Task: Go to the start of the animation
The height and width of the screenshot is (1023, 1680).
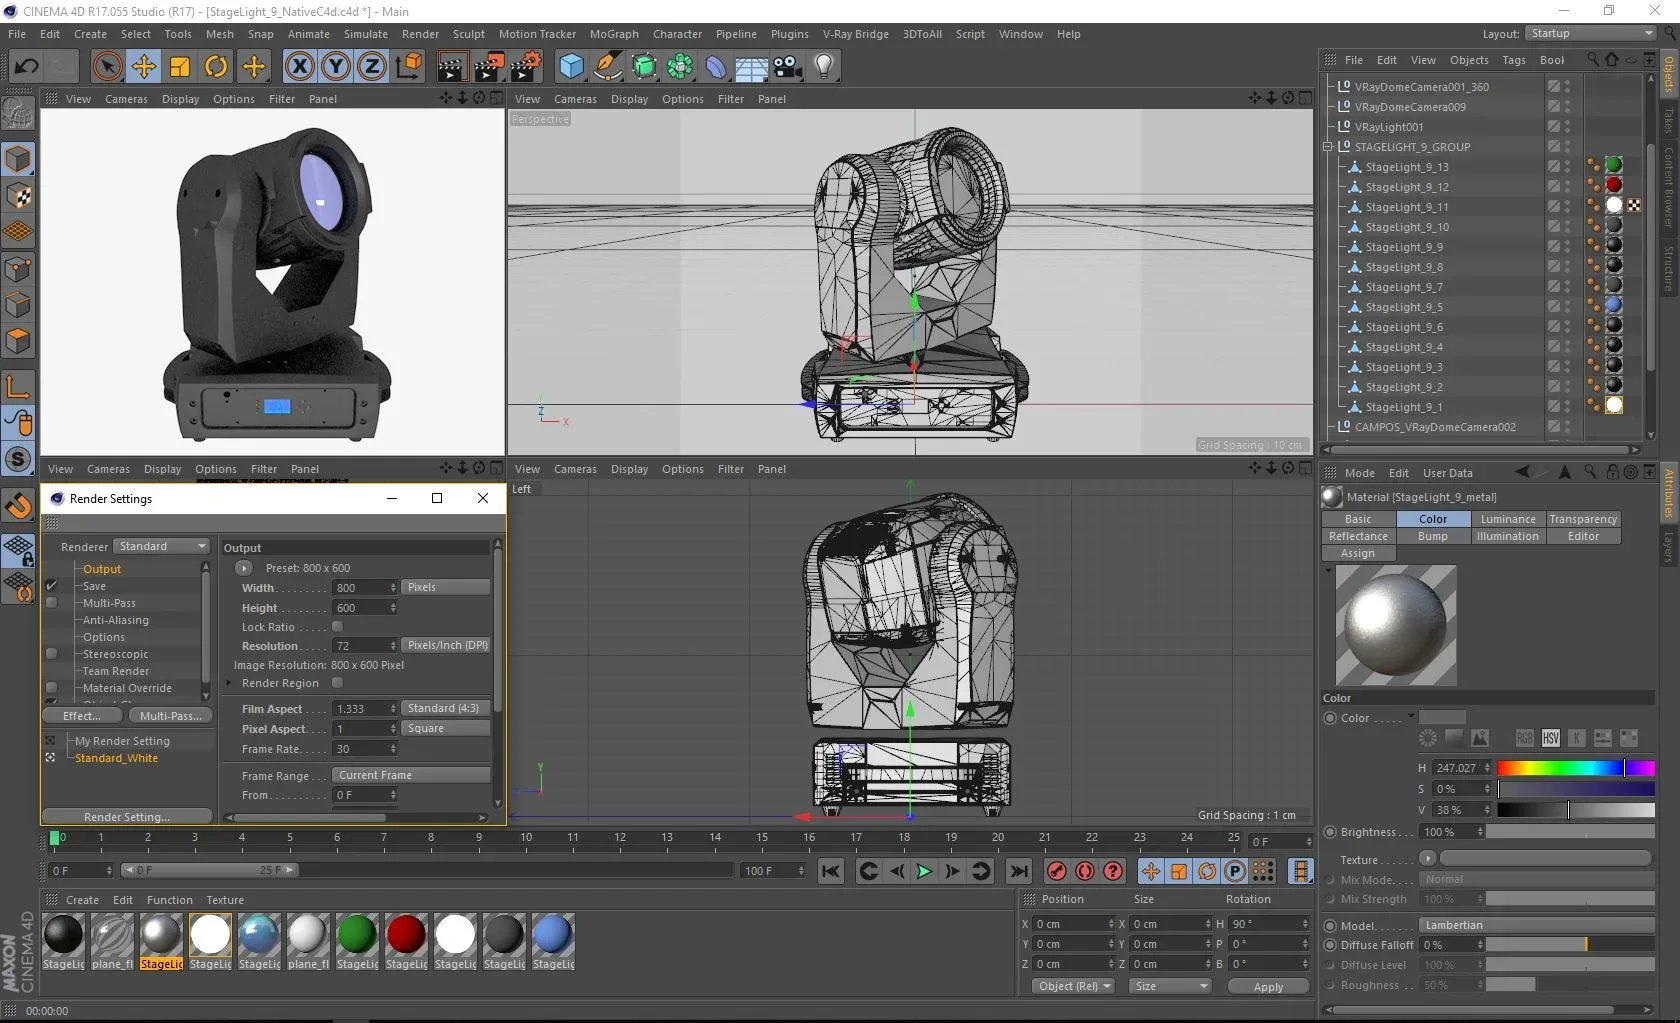Action: tap(830, 871)
